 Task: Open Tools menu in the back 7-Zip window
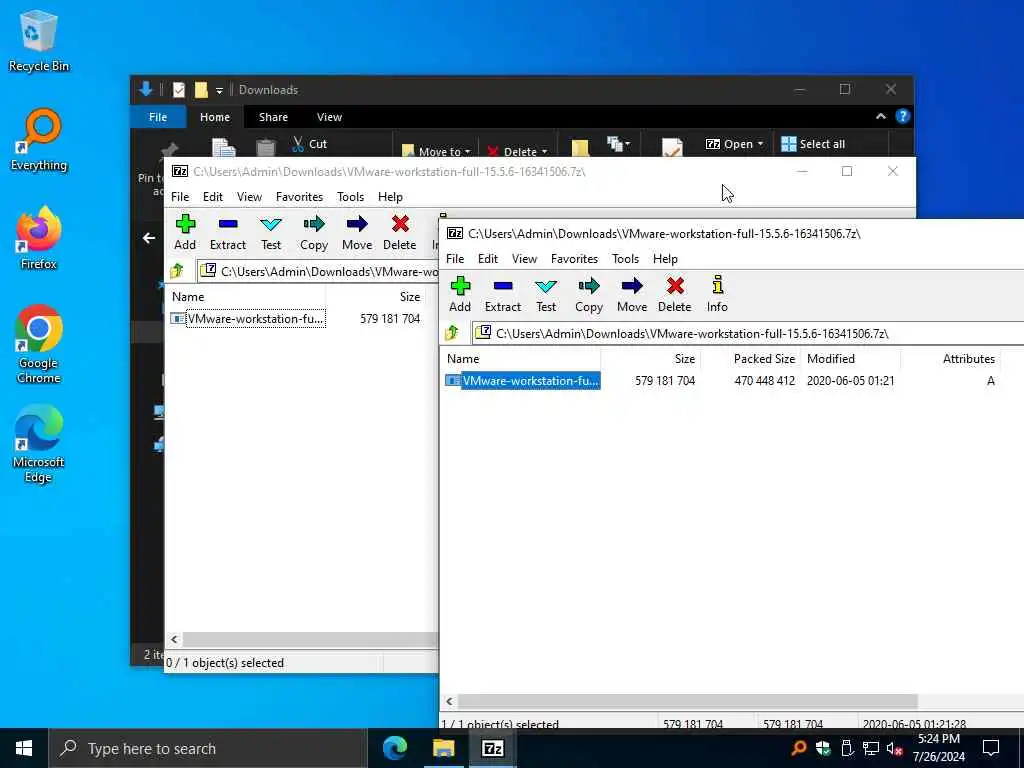click(351, 197)
